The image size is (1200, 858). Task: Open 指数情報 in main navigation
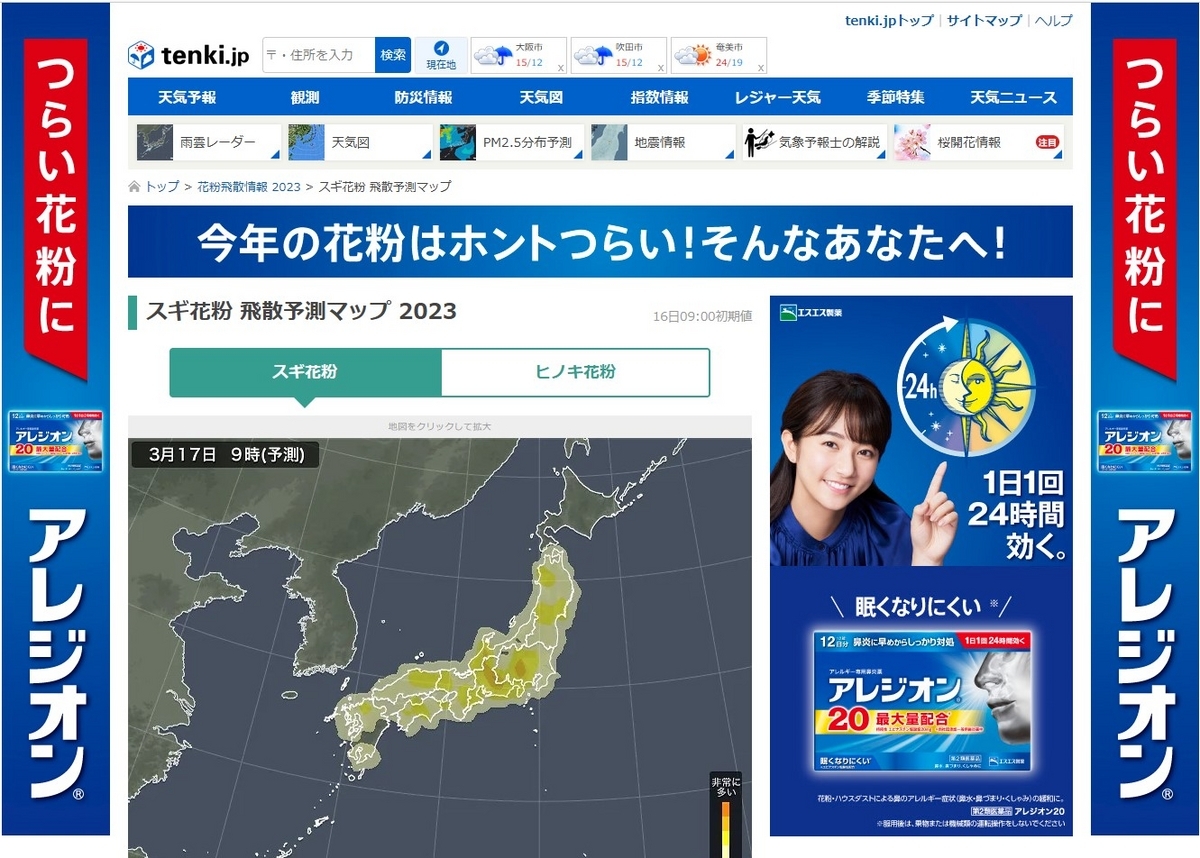(659, 97)
